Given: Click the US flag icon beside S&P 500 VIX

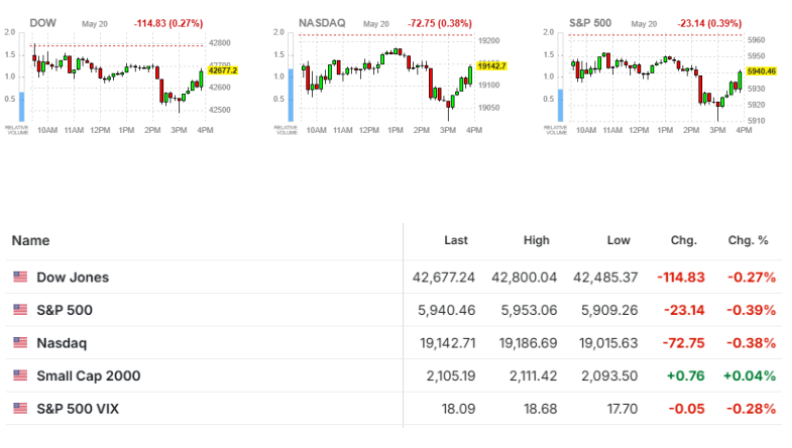Looking at the screenshot, I should (x=20, y=408).
